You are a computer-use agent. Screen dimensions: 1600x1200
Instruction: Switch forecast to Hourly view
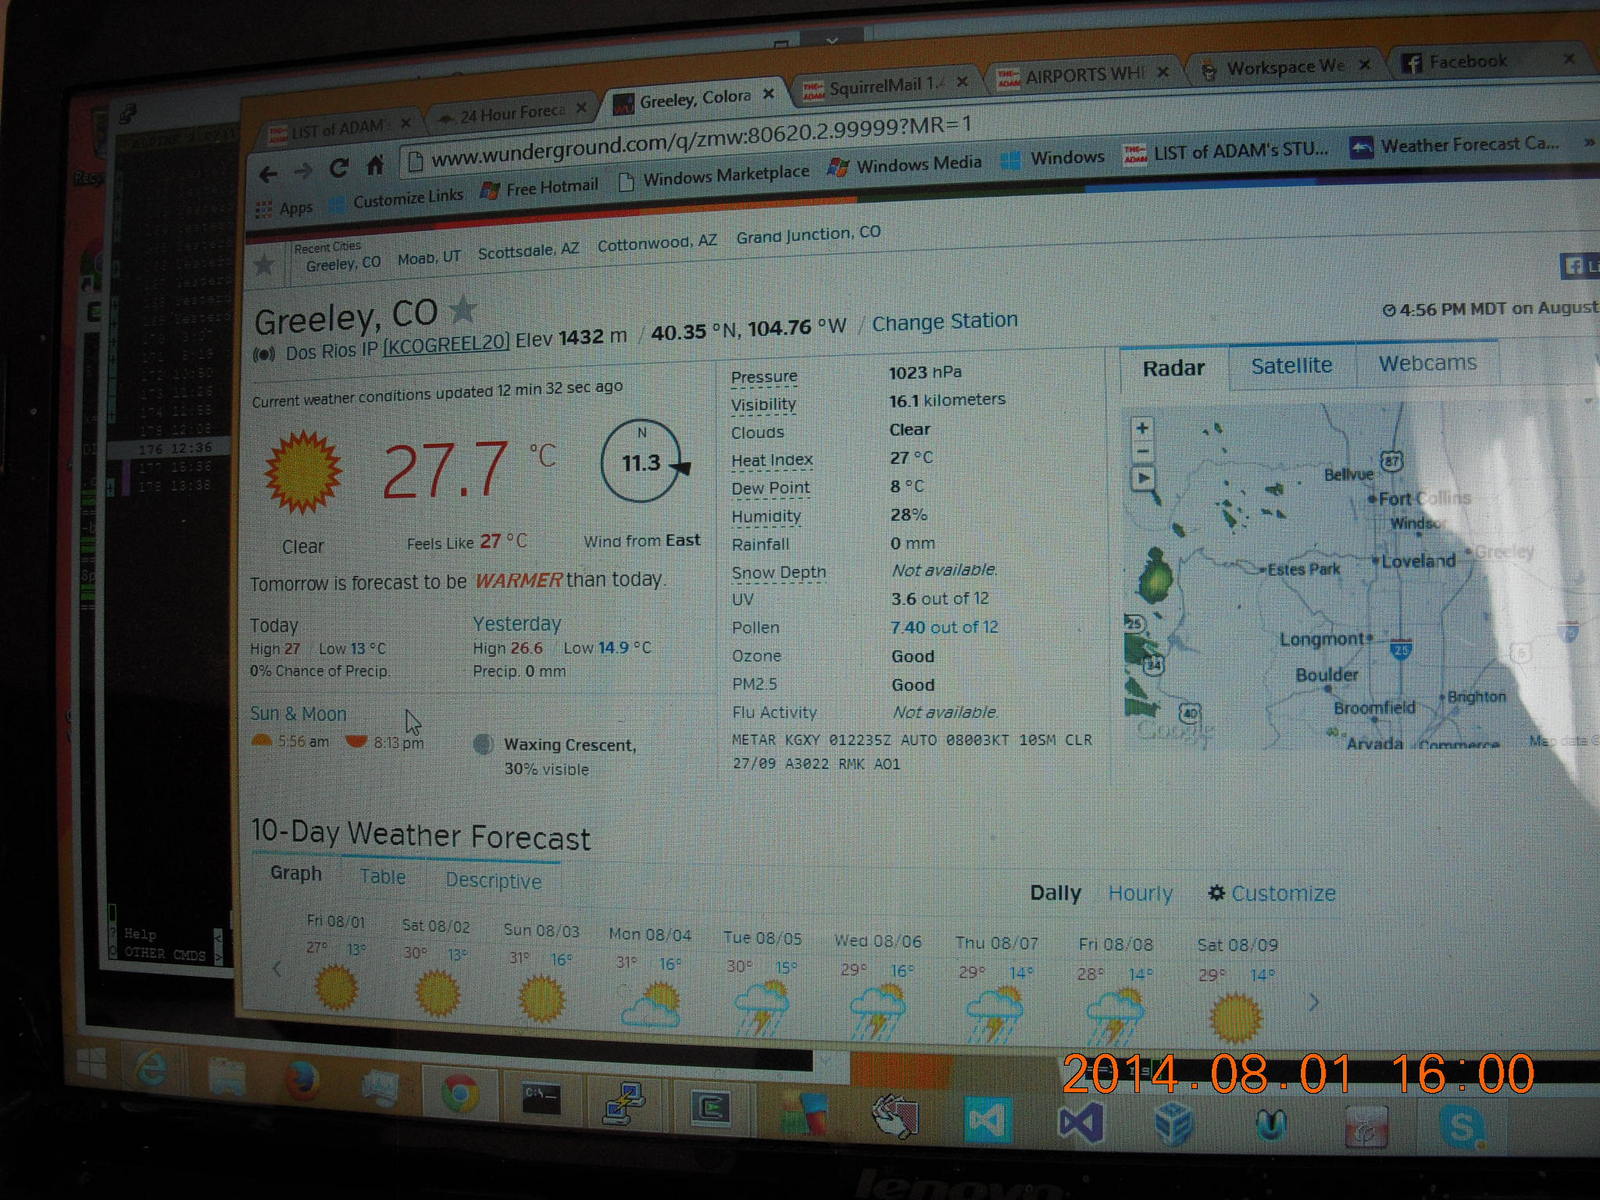point(1140,893)
